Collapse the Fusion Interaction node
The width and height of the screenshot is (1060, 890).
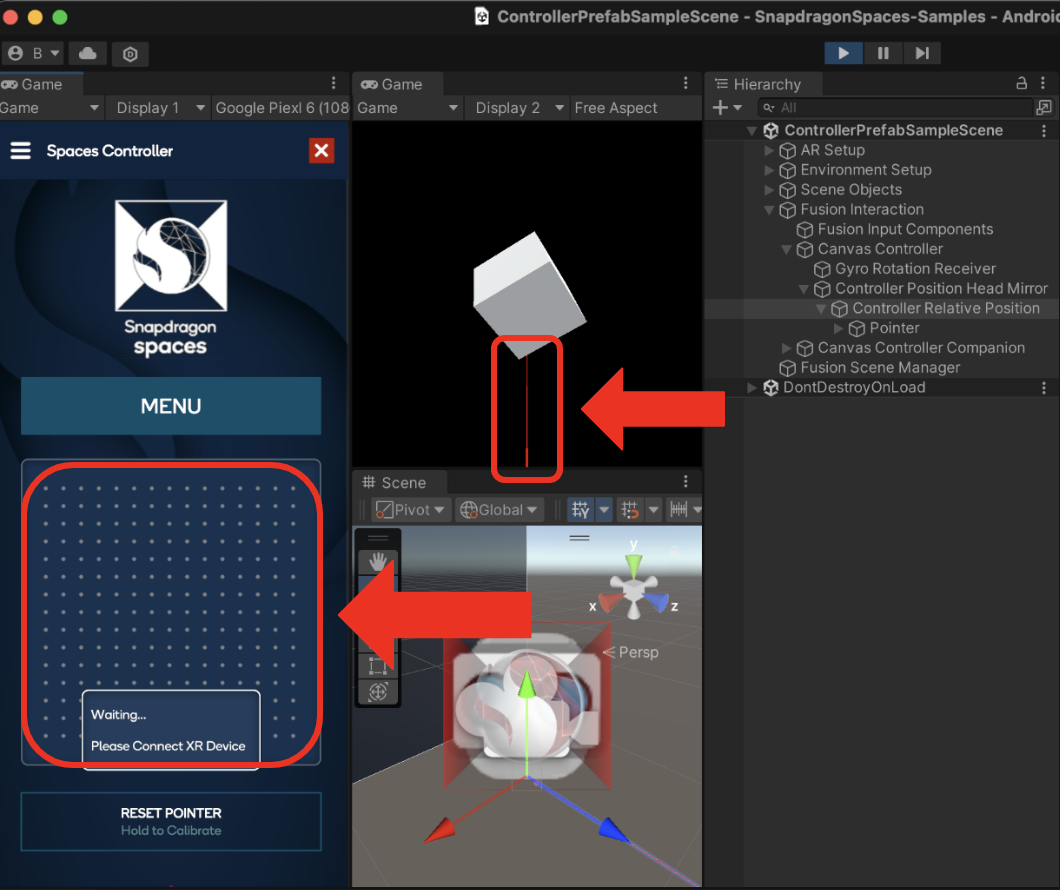coord(769,210)
